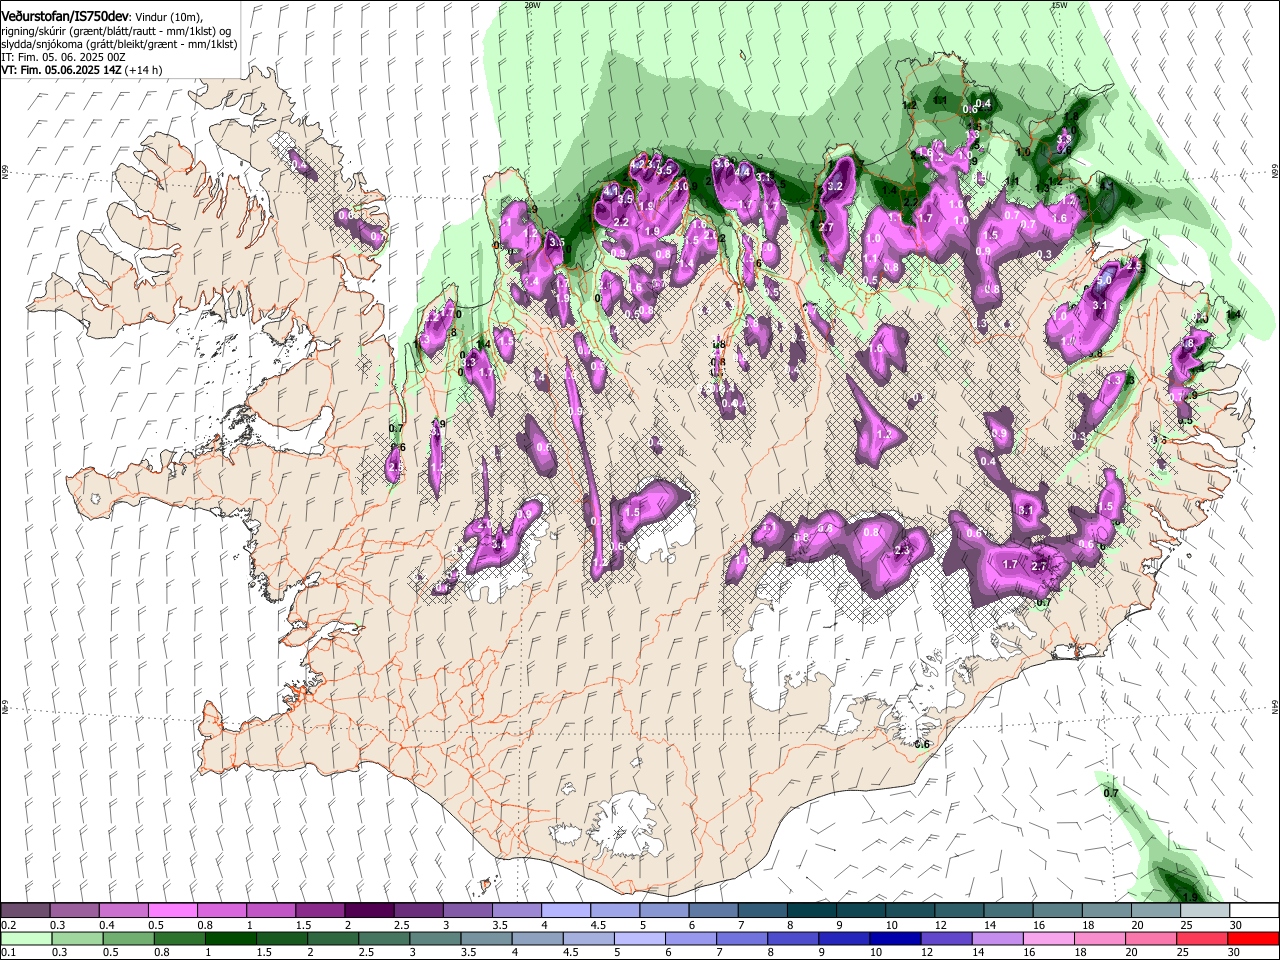Image resolution: width=1280 pixels, height=960 pixels.
Task: Click the 'rigning/skúrir' legend description line
Action: pos(118,32)
